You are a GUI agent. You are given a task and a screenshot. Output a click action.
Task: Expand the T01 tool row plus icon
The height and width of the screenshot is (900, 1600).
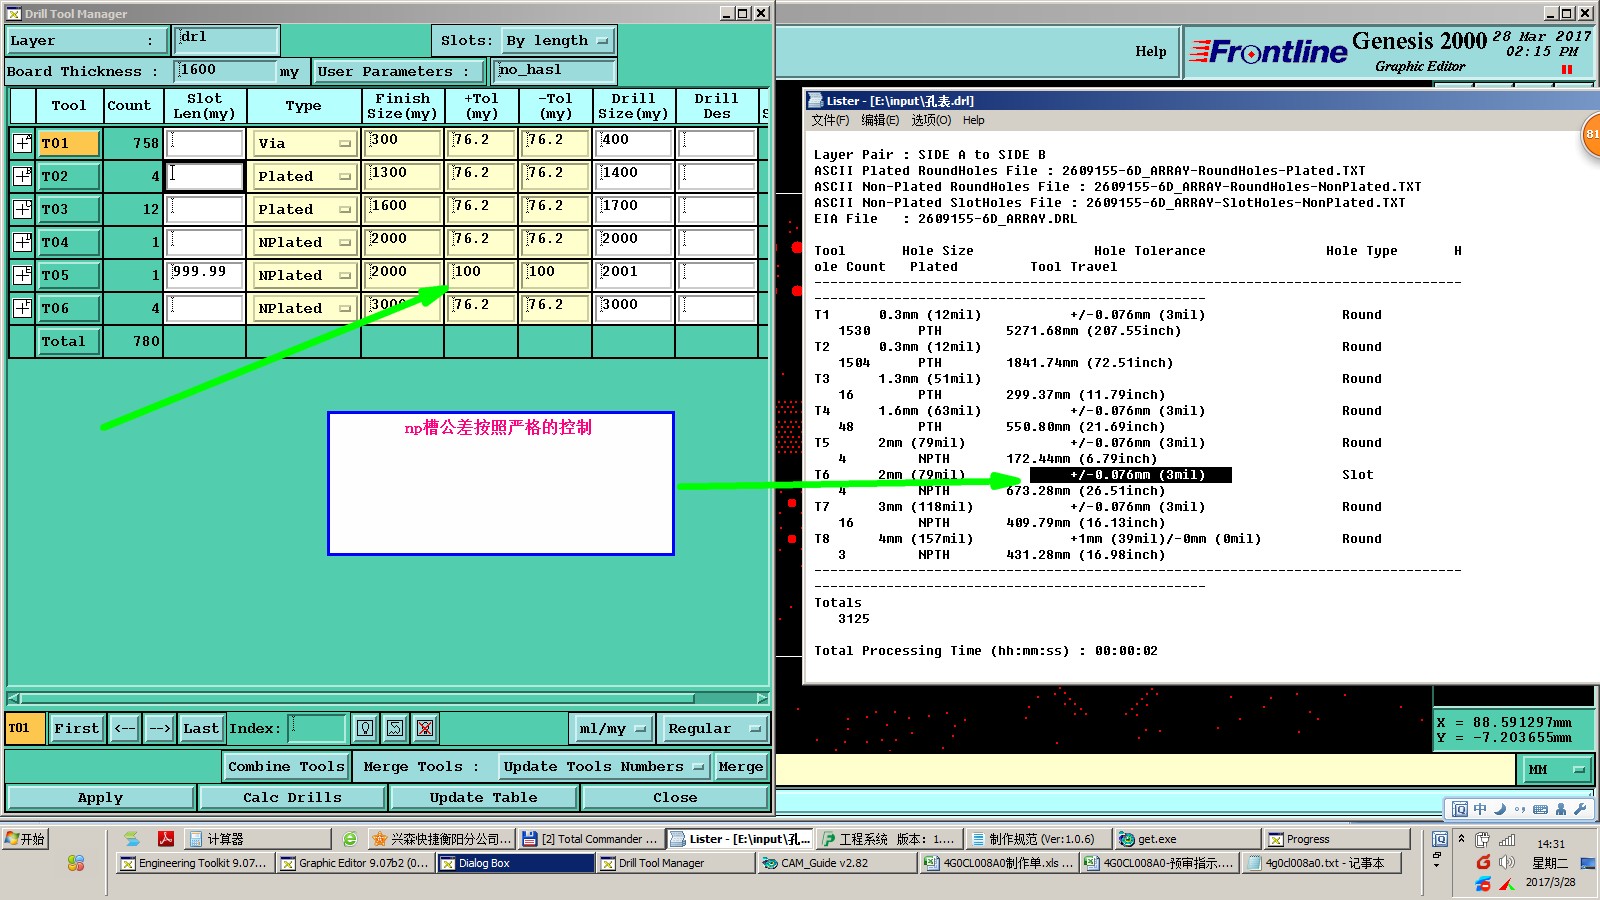coord(22,143)
